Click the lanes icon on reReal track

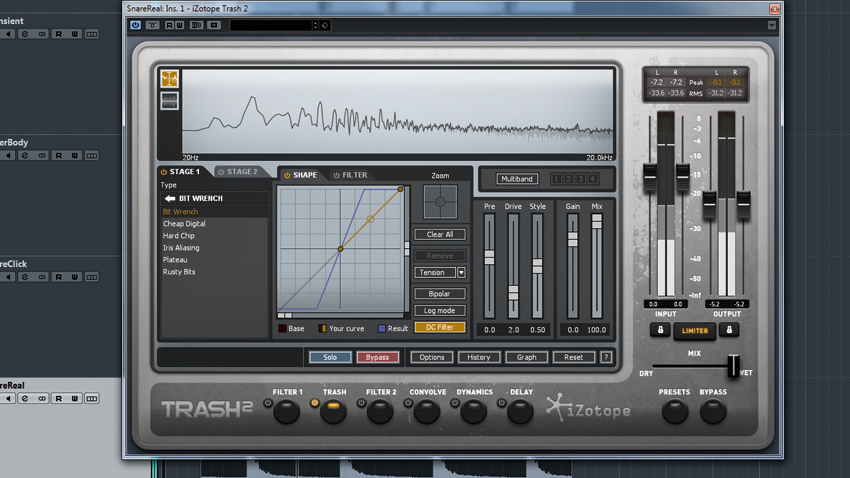92,398
